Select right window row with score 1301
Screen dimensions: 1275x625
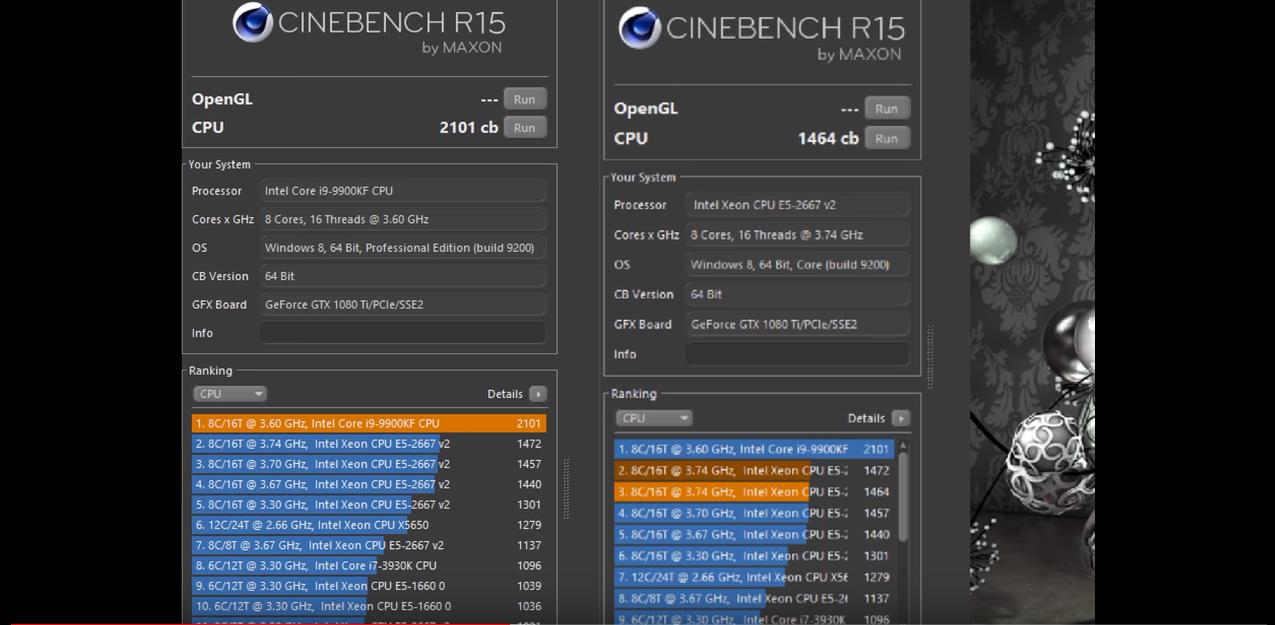pos(754,556)
